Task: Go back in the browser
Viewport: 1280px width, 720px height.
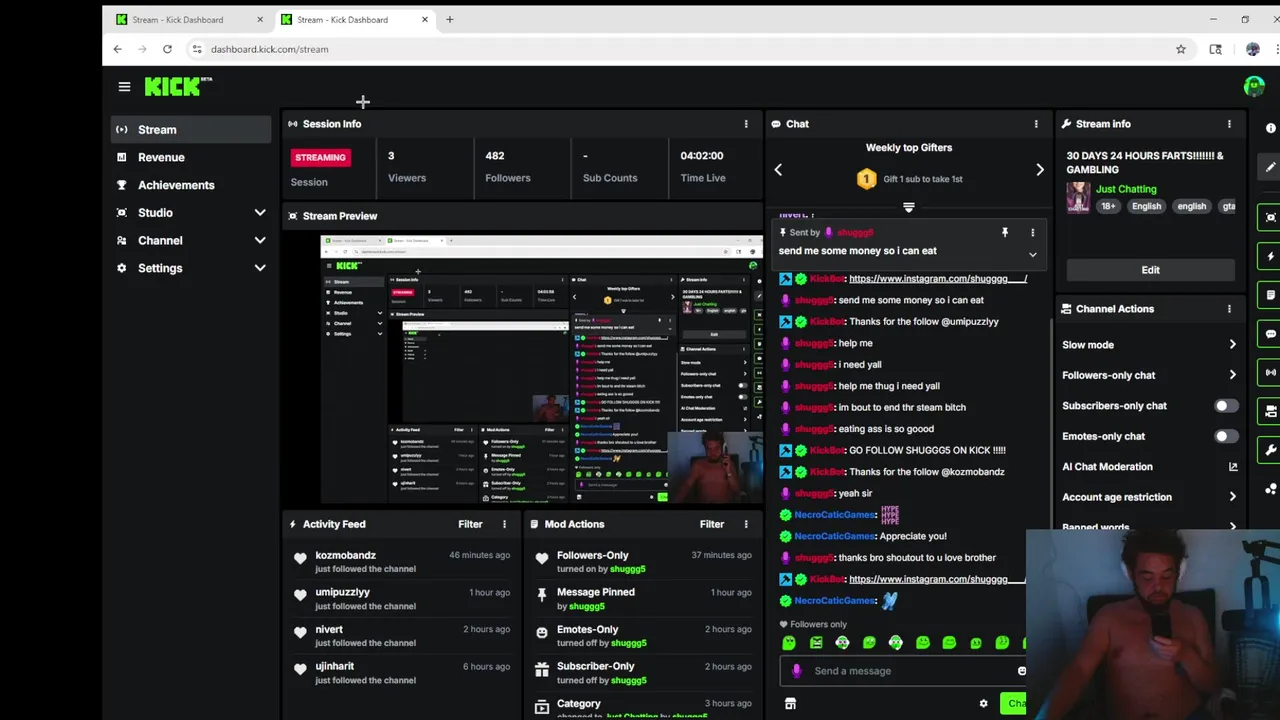Action: click(117, 49)
